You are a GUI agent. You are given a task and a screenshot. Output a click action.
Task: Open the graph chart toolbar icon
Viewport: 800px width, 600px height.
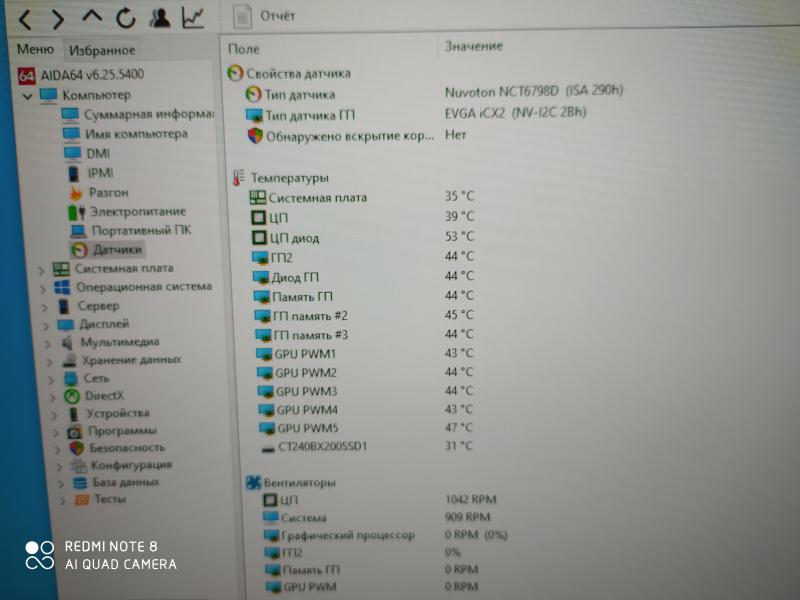[x=194, y=17]
